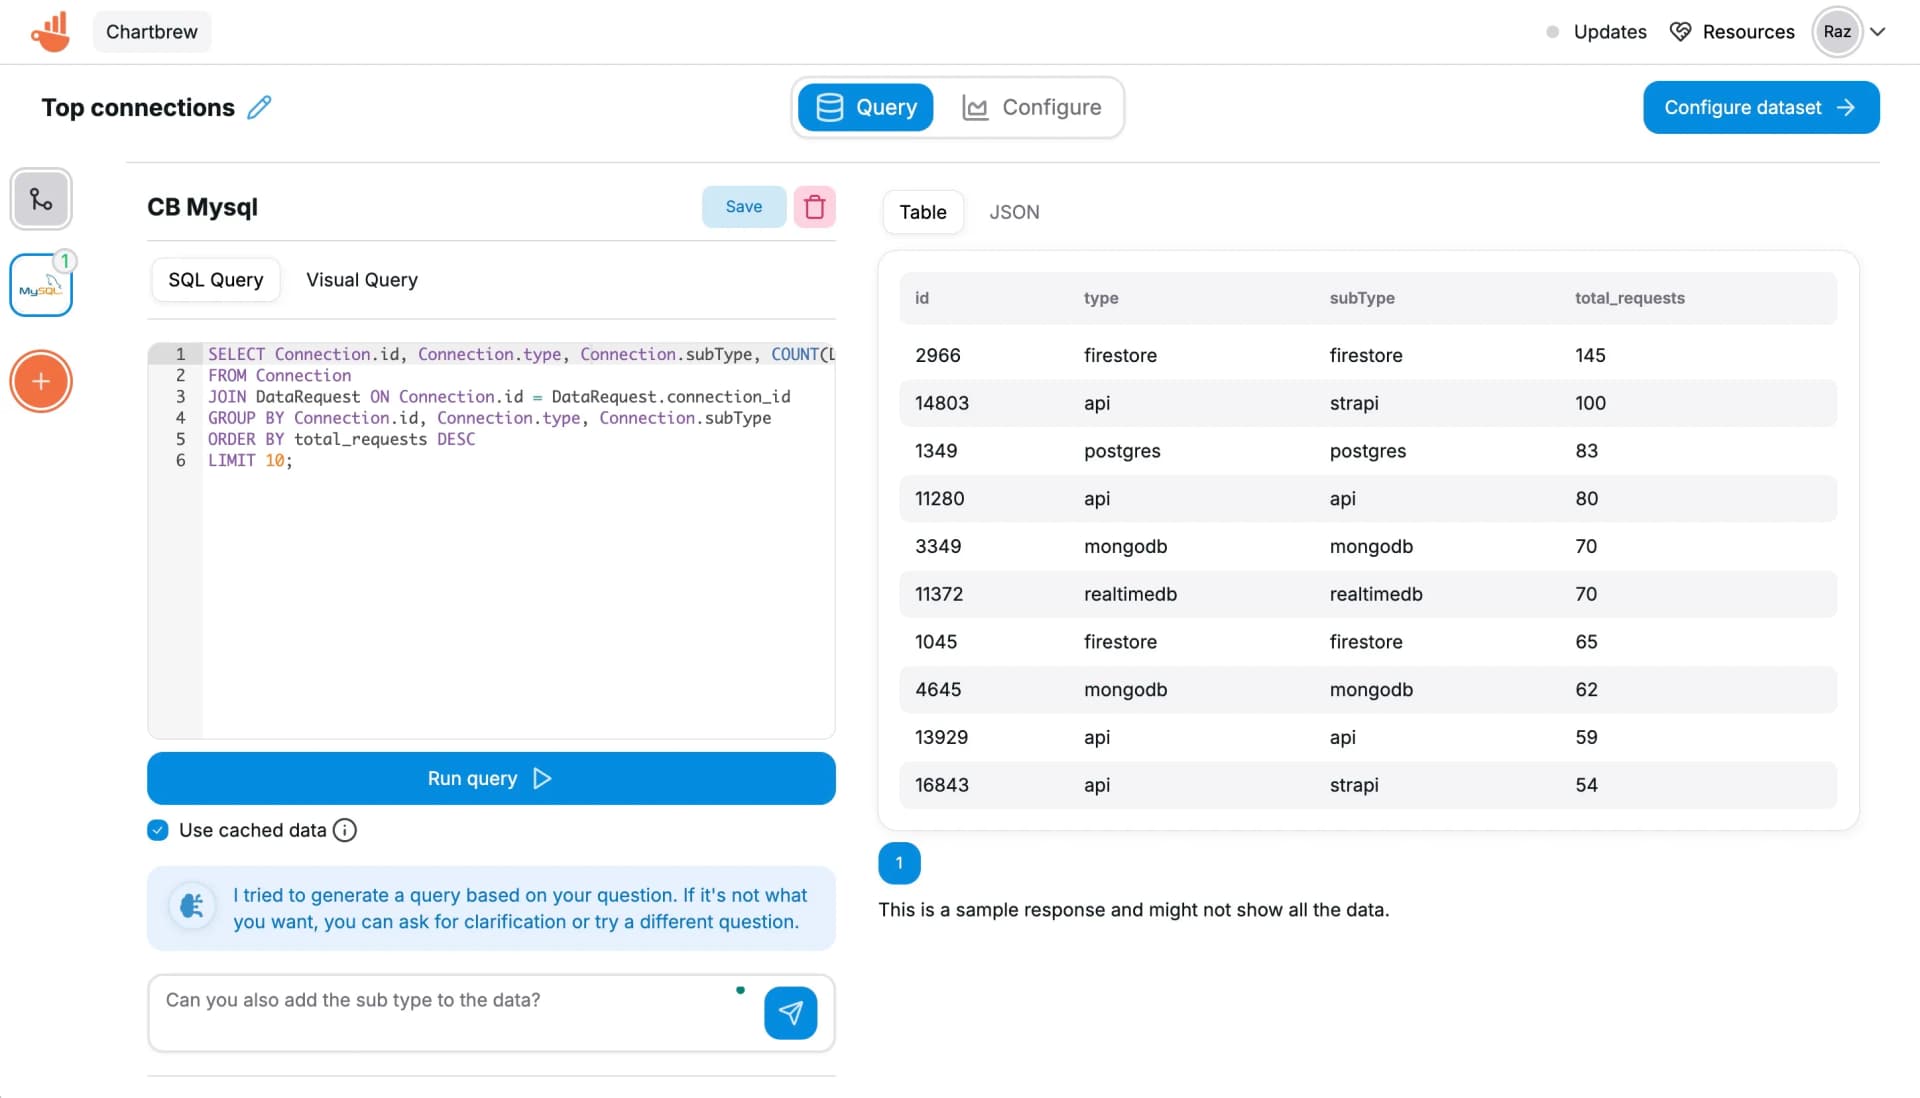The width and height of the screenshot is (1920, 1098).
Task: Show cached data info tooltip
Action: (x=345, y=830)
